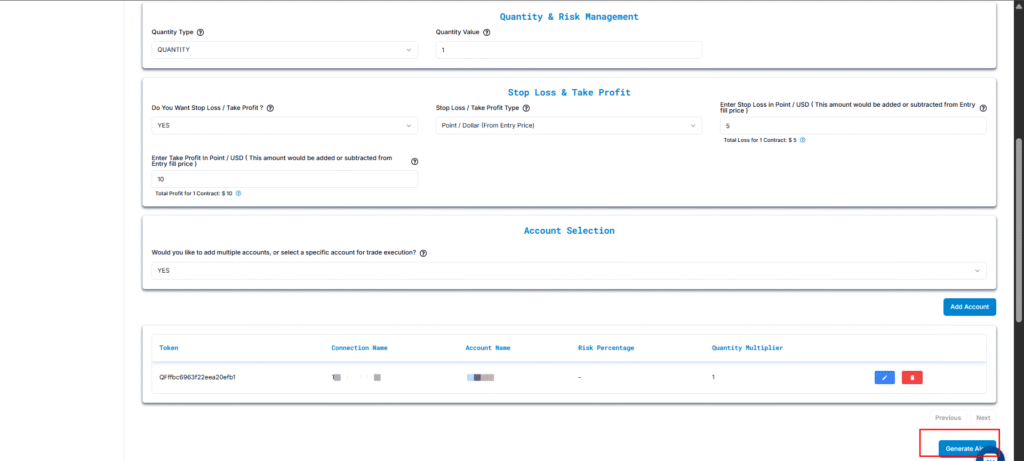Select token text QFffbc6963f22eea20efb1
Screen dimensions: 1024x461
[x=197, y=377]
